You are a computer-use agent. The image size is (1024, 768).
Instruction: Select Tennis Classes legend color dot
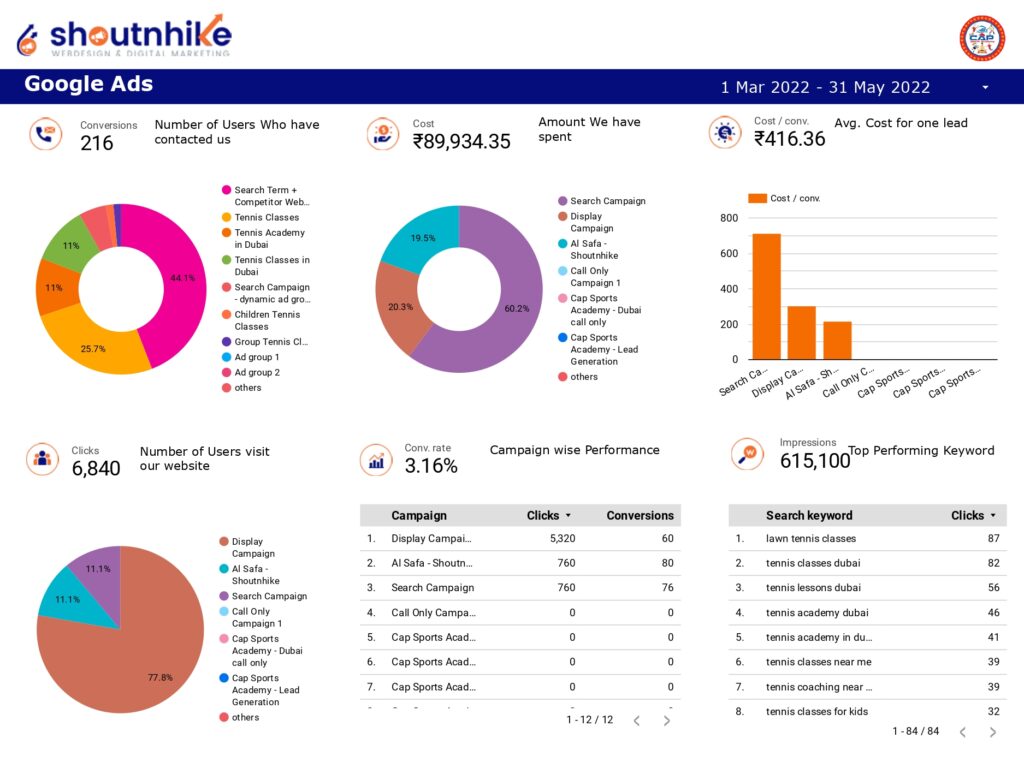click(227, 217)
